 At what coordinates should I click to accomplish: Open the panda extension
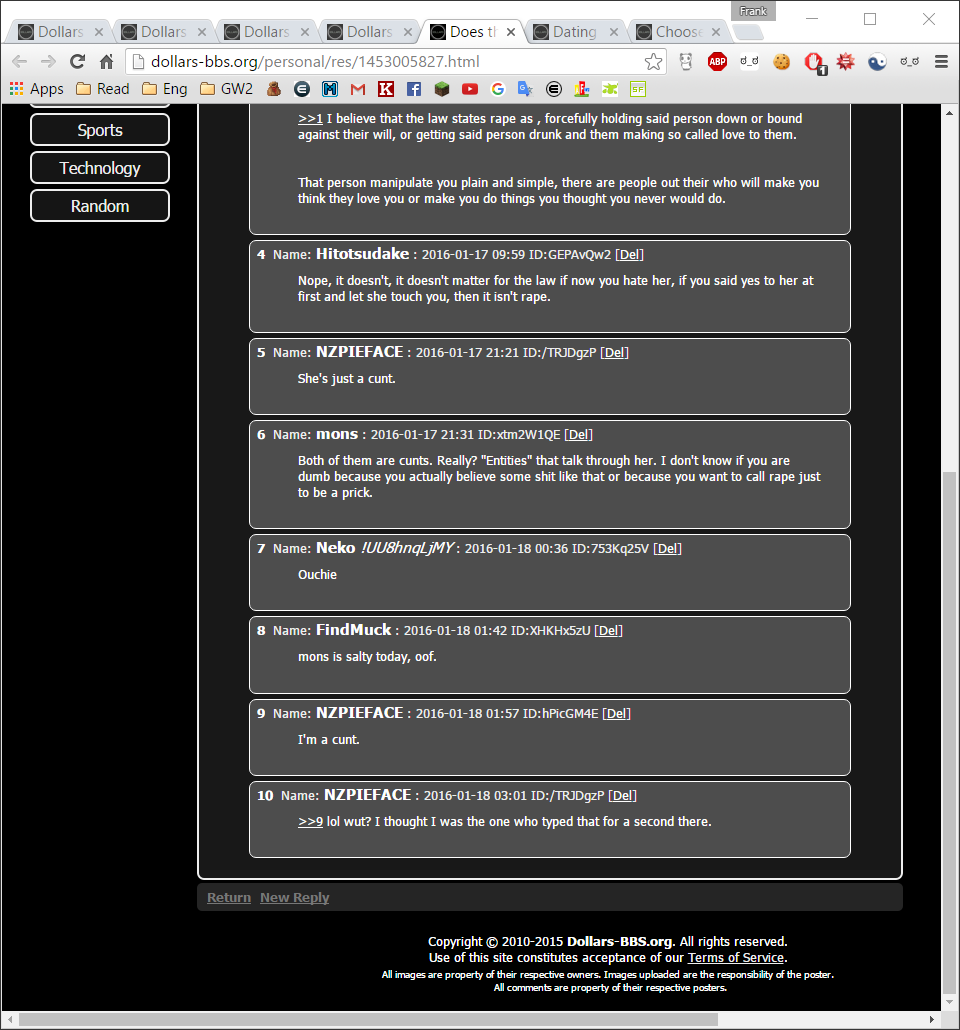pyautogui.click(x=686, y=62)
